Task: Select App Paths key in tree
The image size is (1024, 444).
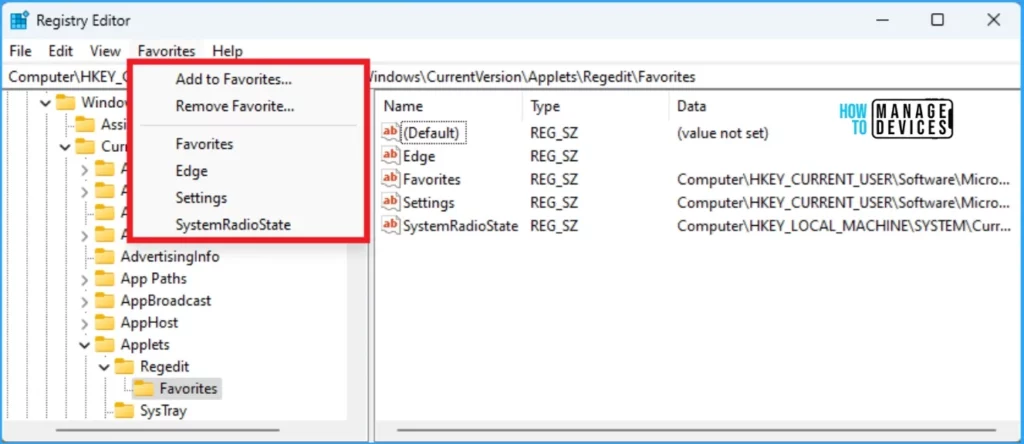Action: pyautogui.click(x=153, y=279)
